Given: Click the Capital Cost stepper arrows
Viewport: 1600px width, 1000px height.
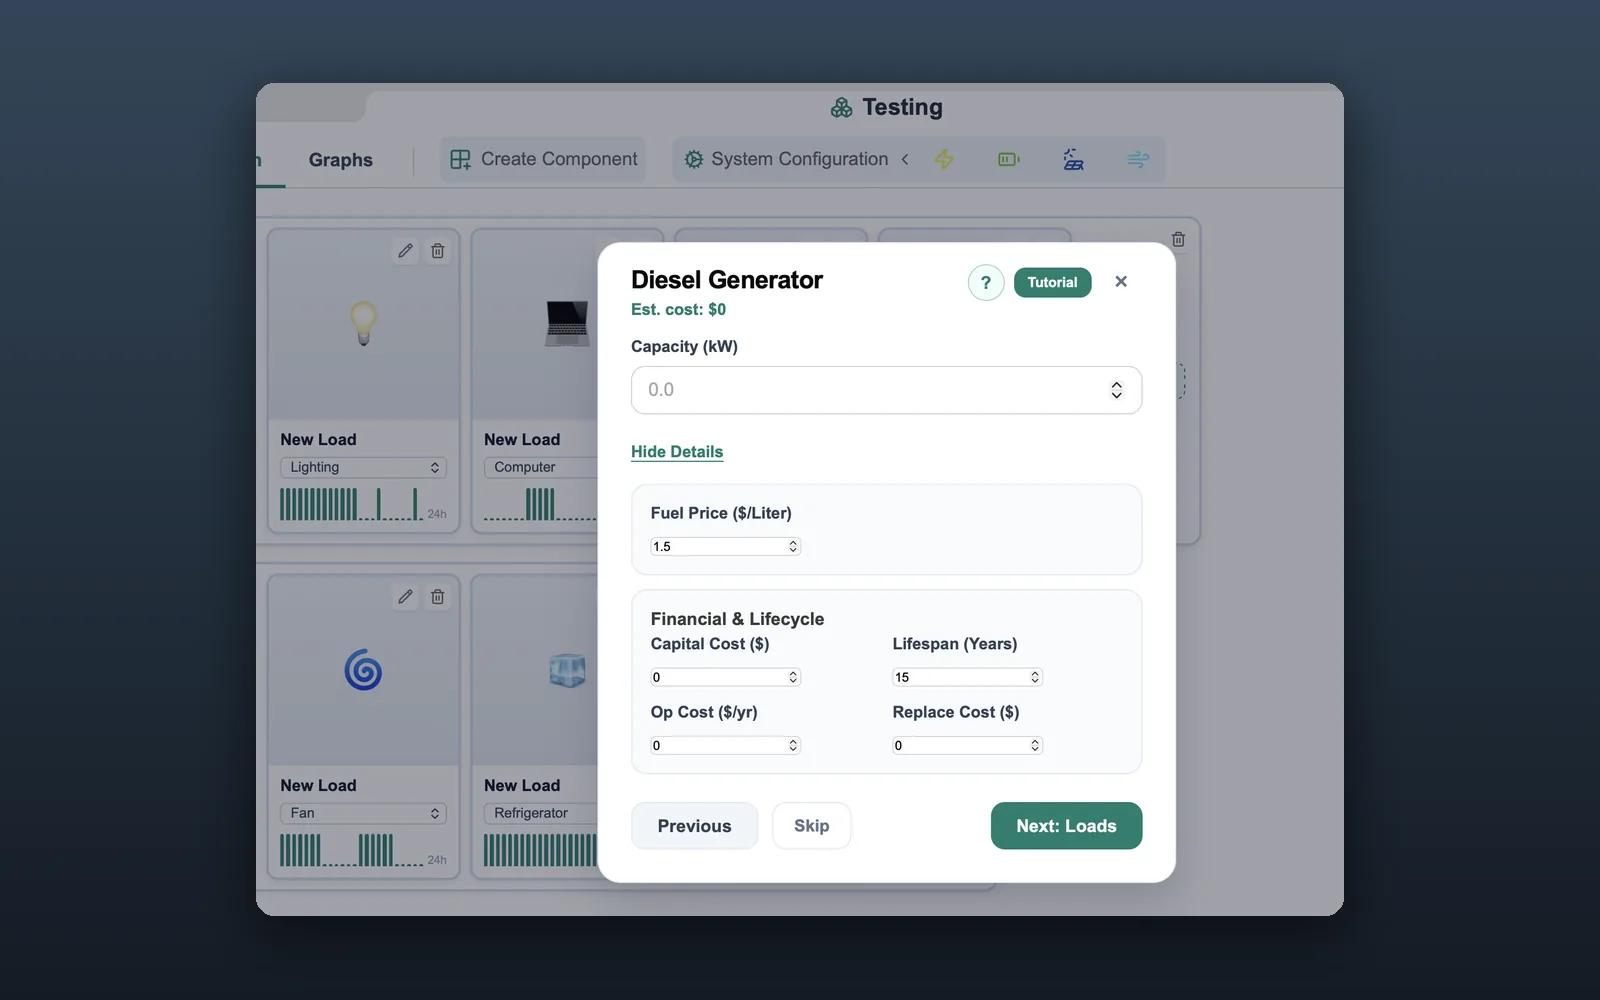Looking at the screenshot, I should [x=793, y=677].
